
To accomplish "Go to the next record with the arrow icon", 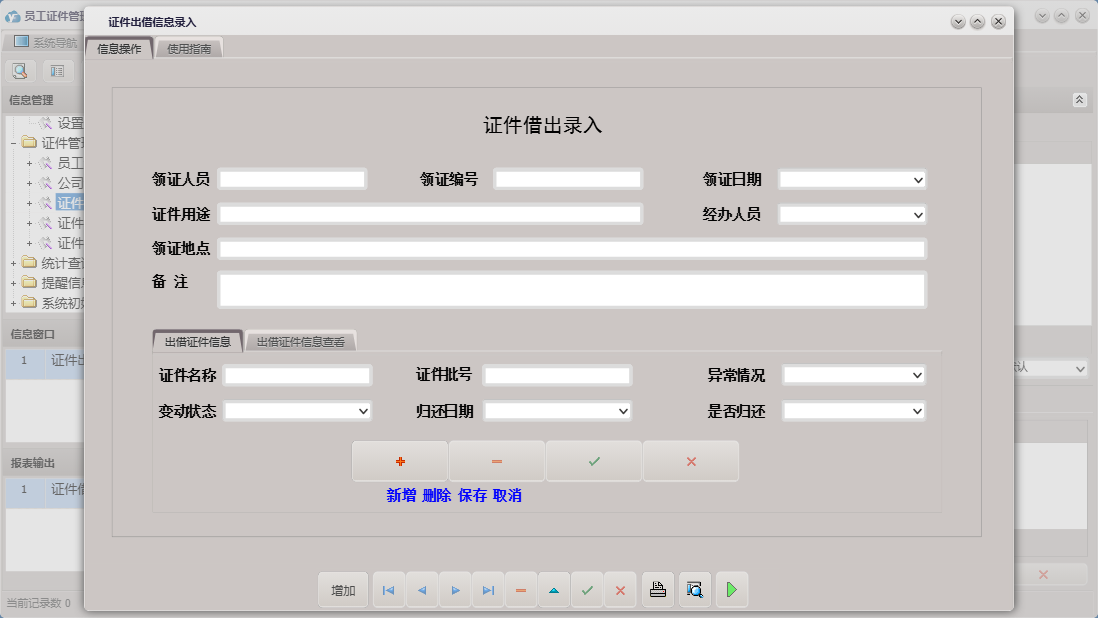I will [x=455, y=590].
